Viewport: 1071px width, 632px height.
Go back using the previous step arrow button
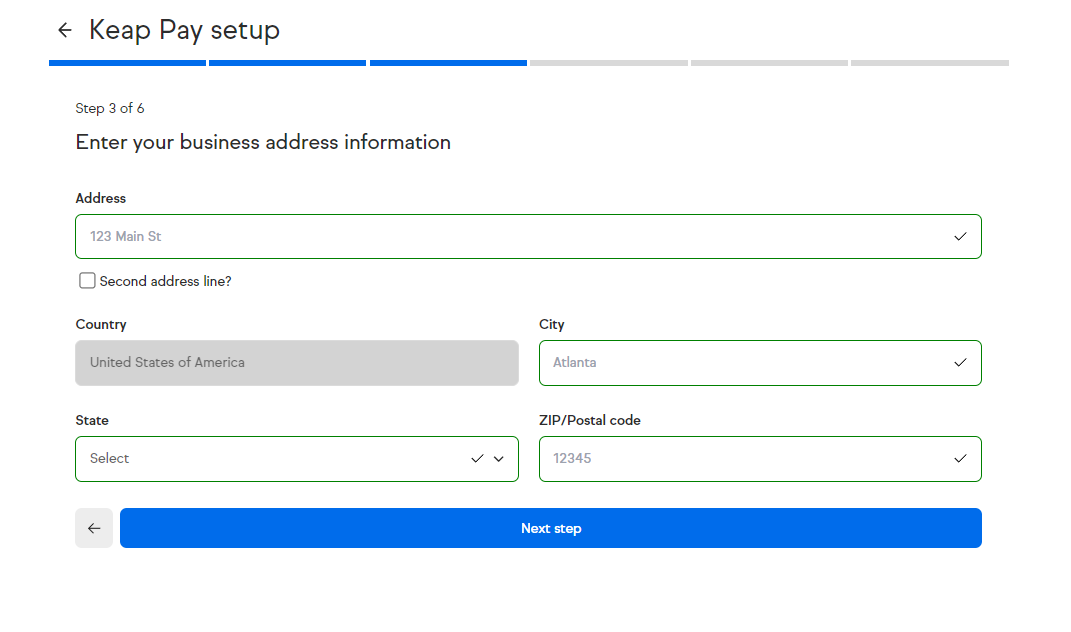coord(94,528)
